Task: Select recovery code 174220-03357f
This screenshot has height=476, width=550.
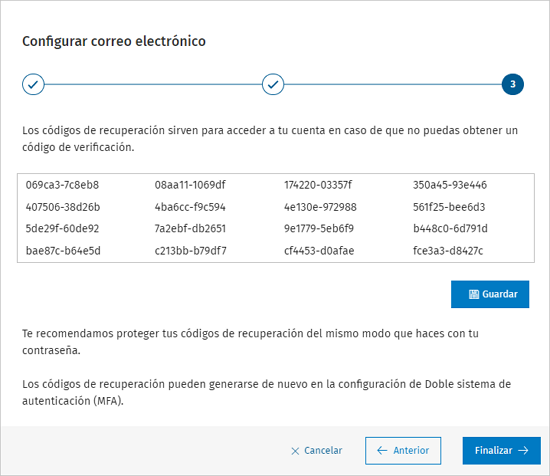Action: click(318, 185)
